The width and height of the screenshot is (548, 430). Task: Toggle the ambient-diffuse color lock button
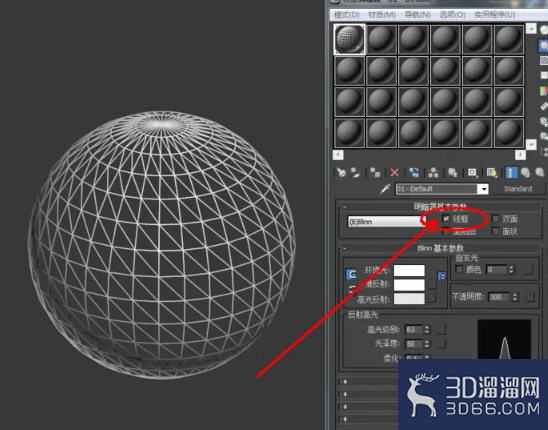pos(351,274)
